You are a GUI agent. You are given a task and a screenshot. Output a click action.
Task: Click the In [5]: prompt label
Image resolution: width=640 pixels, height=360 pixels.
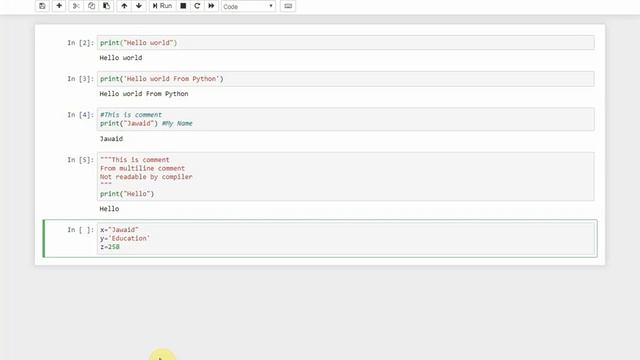point(80,160)
